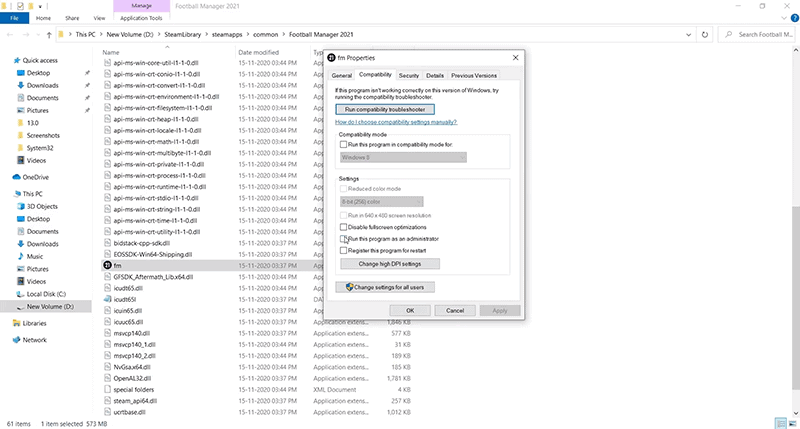Click Run compatibility troubleshooter button
The image size is (800, 429).
coord(385,109)
